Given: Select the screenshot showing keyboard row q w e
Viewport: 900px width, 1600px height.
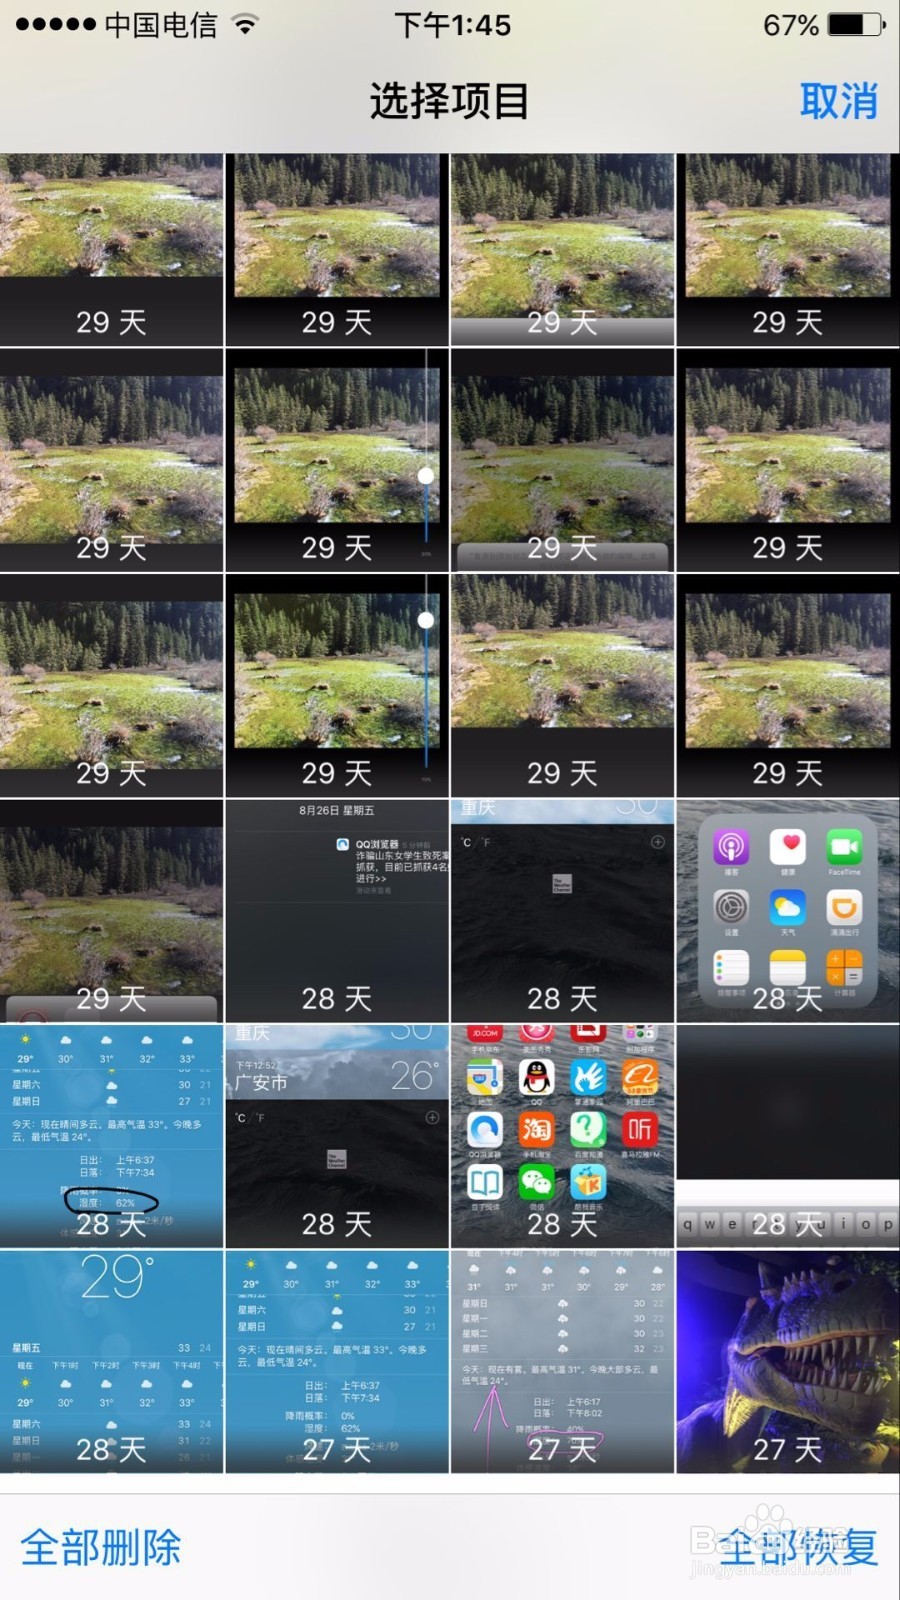Looking at the screenshot, I should (x=788, y=1135).
